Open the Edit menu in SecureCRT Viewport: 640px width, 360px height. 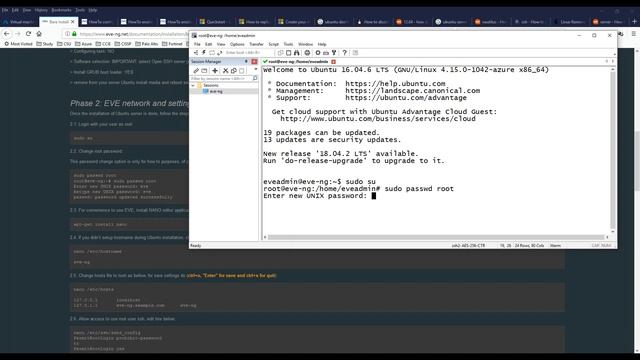209,44
